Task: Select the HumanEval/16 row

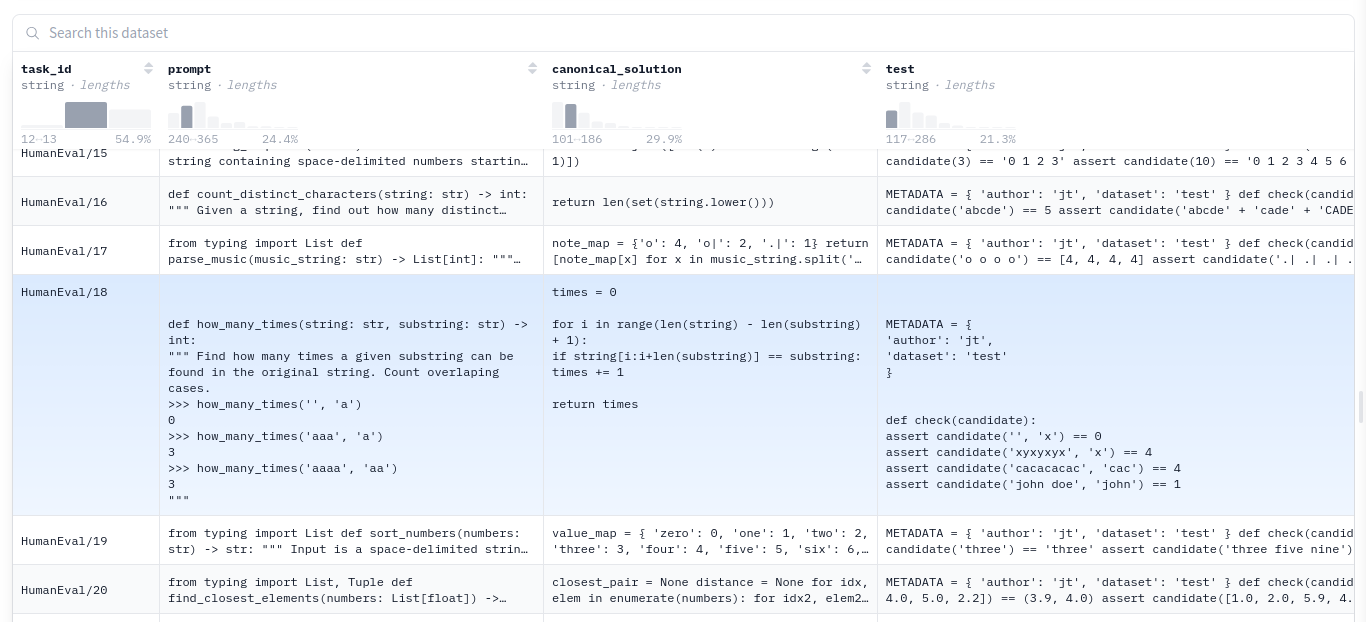Action: pyautogui.click(x=64, y=202)
